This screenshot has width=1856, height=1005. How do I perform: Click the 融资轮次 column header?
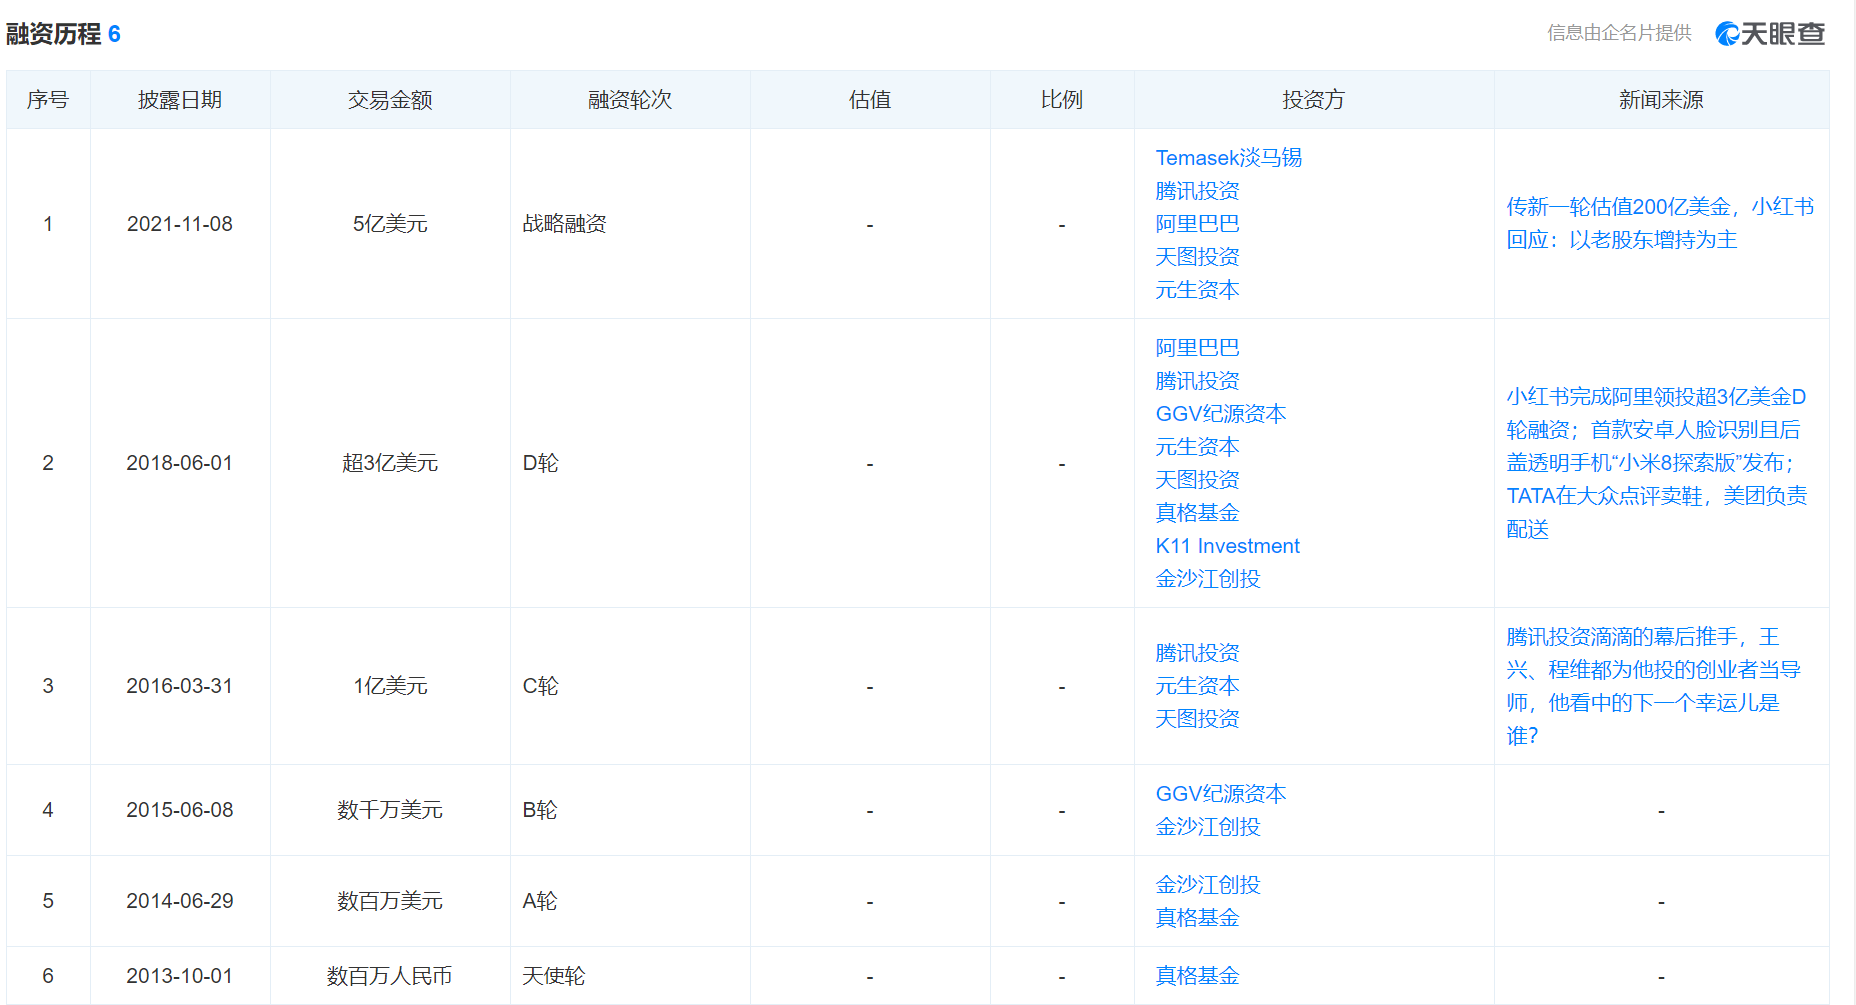coord(630,100)
